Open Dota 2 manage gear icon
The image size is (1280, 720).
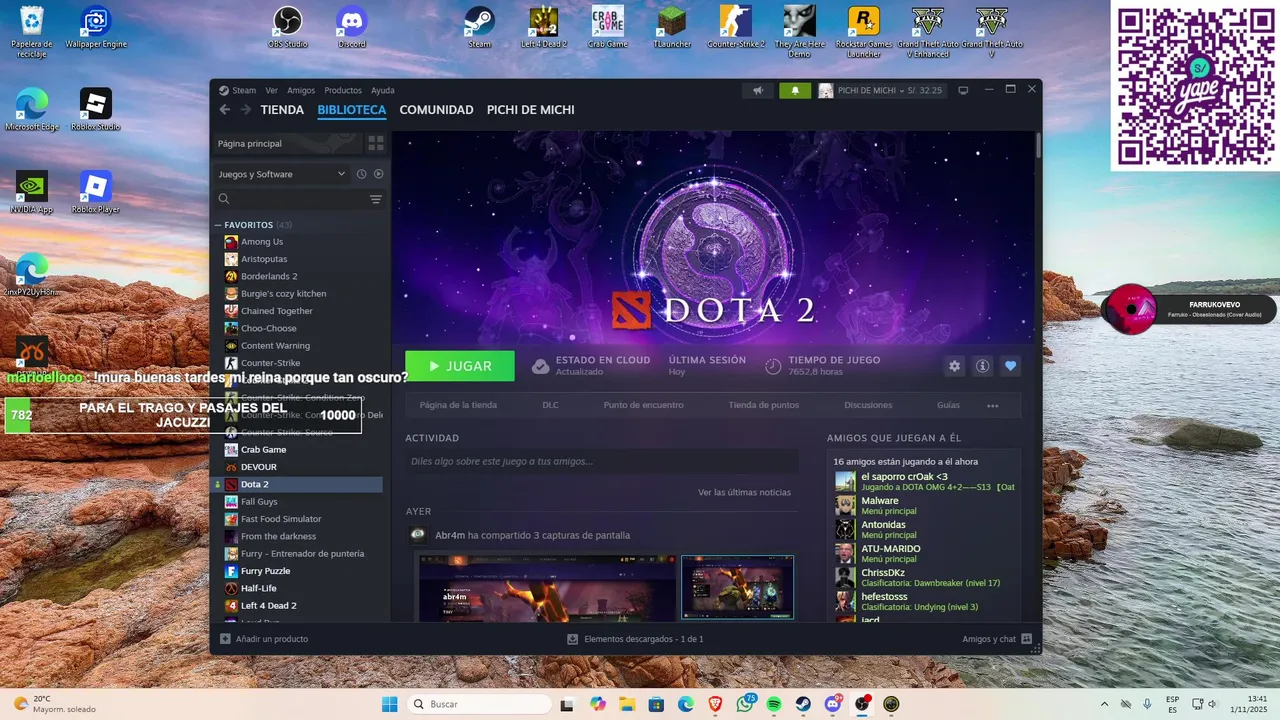pos(954,366)
